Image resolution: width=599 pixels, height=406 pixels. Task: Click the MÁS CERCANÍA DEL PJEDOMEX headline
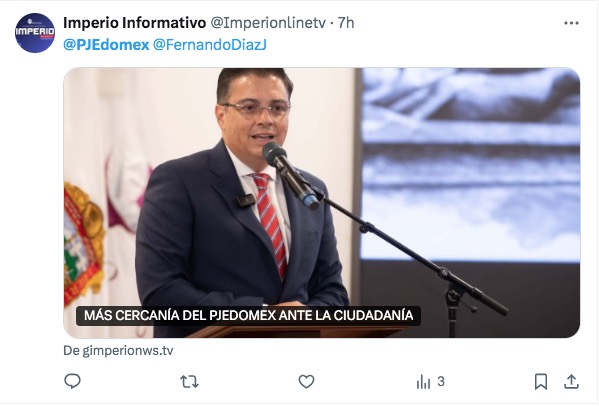click(x=248, y=315)
